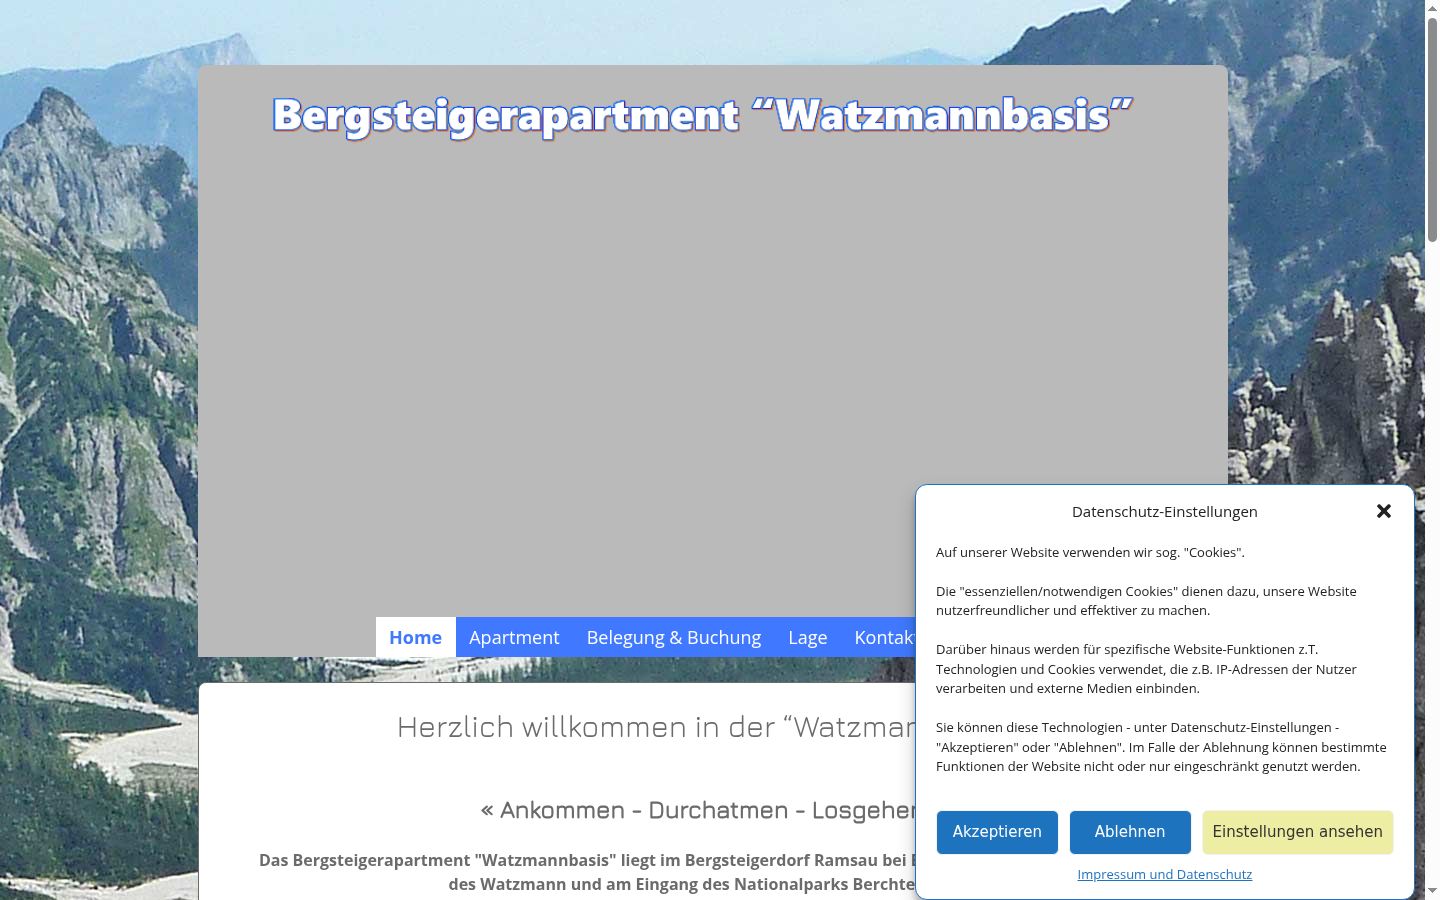Click the paragraph about "essenziellen/notwendigen Cookies"
This screenshot has height=900, width=1440.
point(1146,601)
